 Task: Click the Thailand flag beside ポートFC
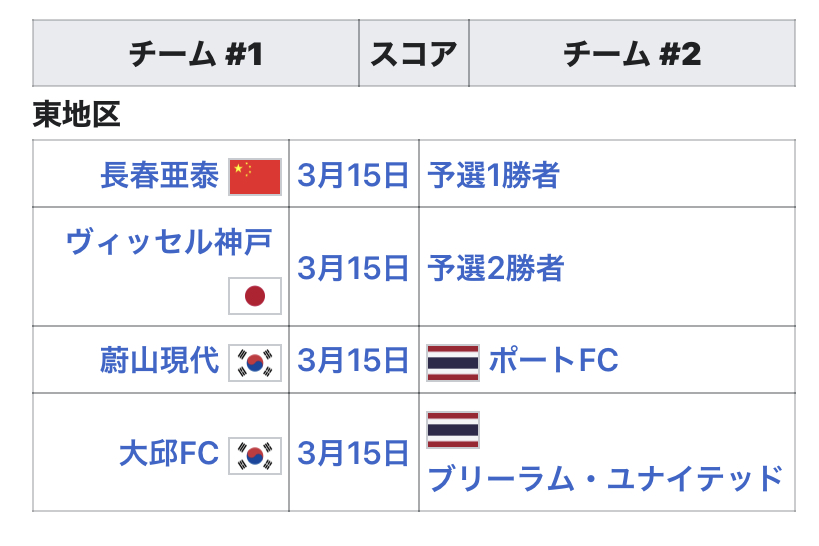click(452, 361)
